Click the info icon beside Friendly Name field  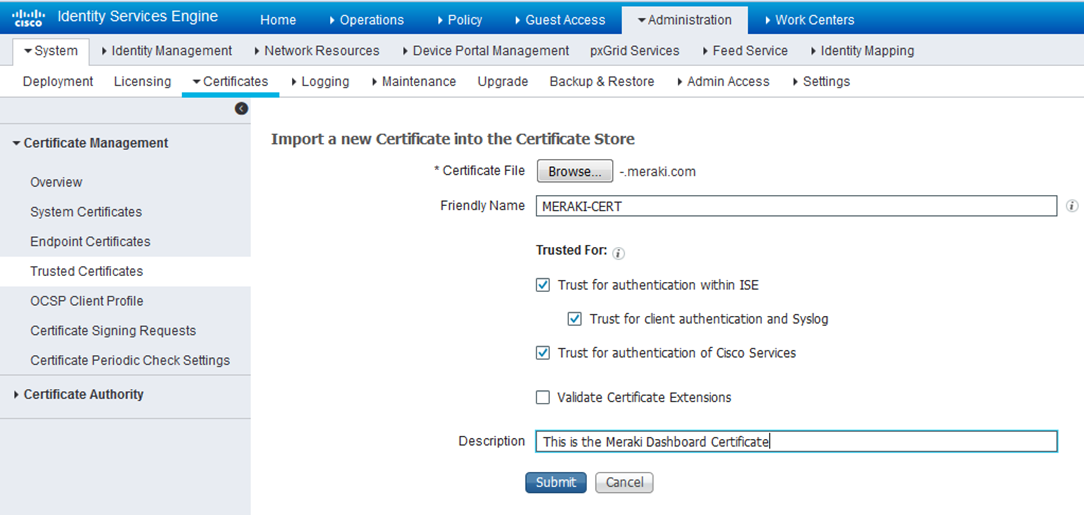[x=1072, y=206]
